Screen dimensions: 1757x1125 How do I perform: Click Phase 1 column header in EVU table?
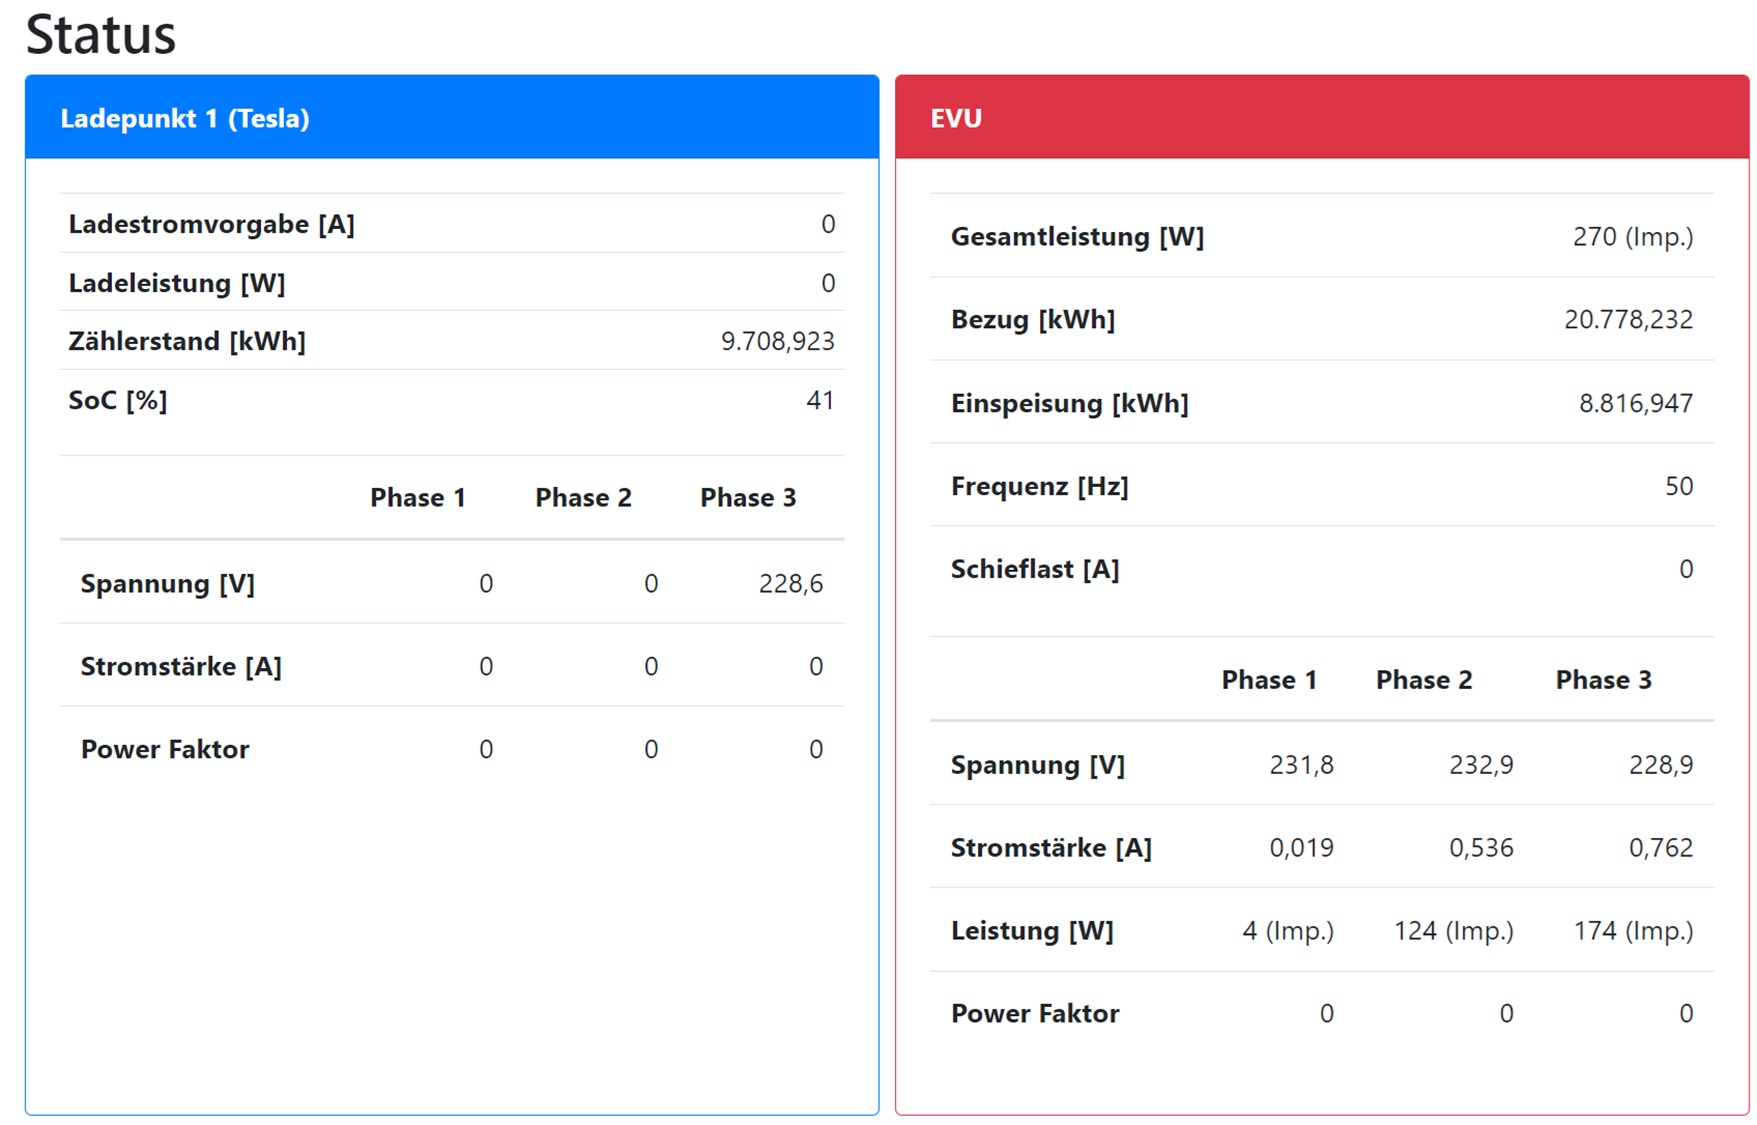click(1268, 680)
